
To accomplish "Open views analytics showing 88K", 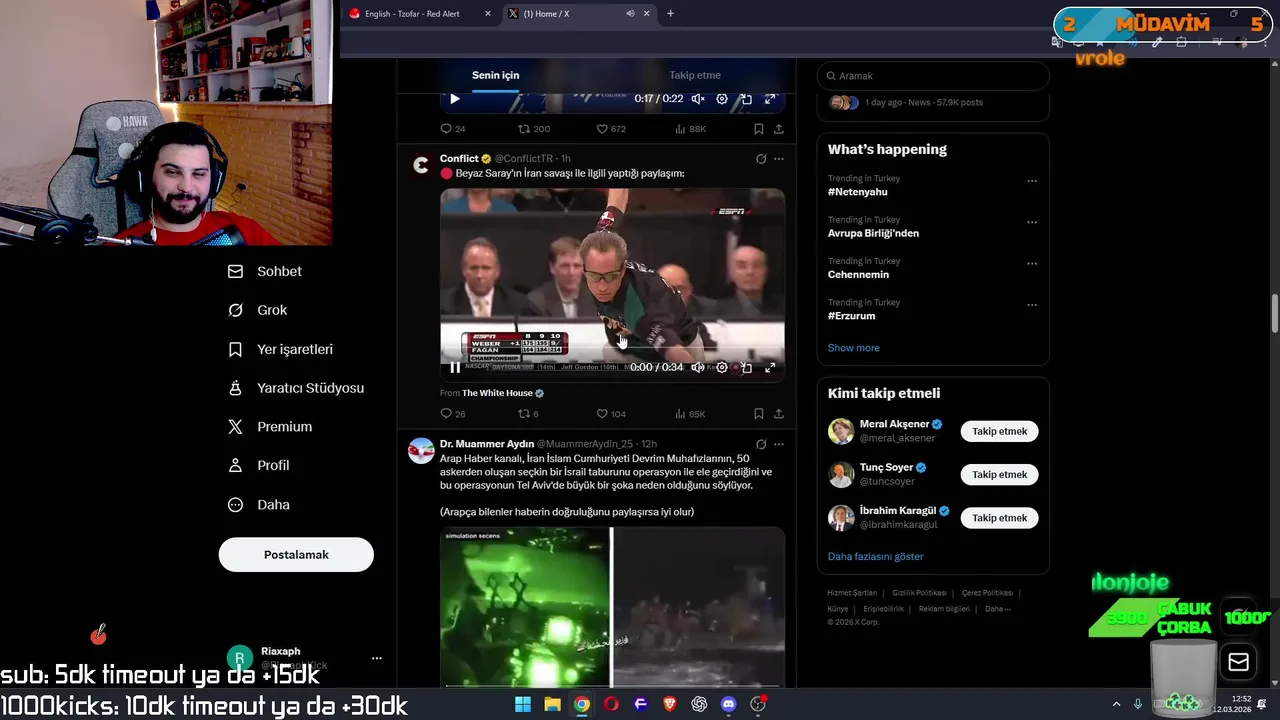I will (691, 129).
